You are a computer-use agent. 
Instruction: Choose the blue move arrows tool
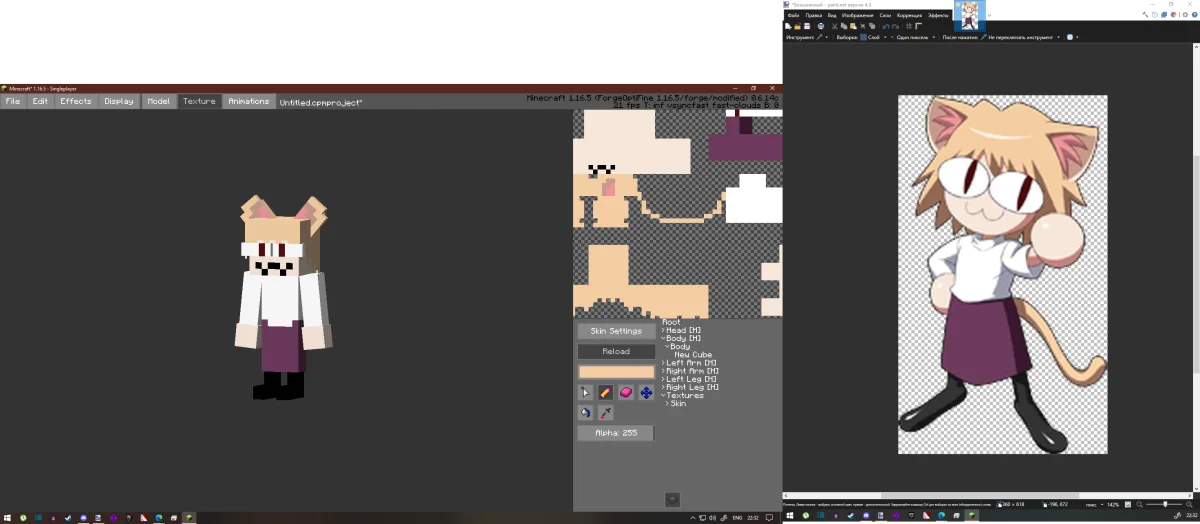click(646, 392)
